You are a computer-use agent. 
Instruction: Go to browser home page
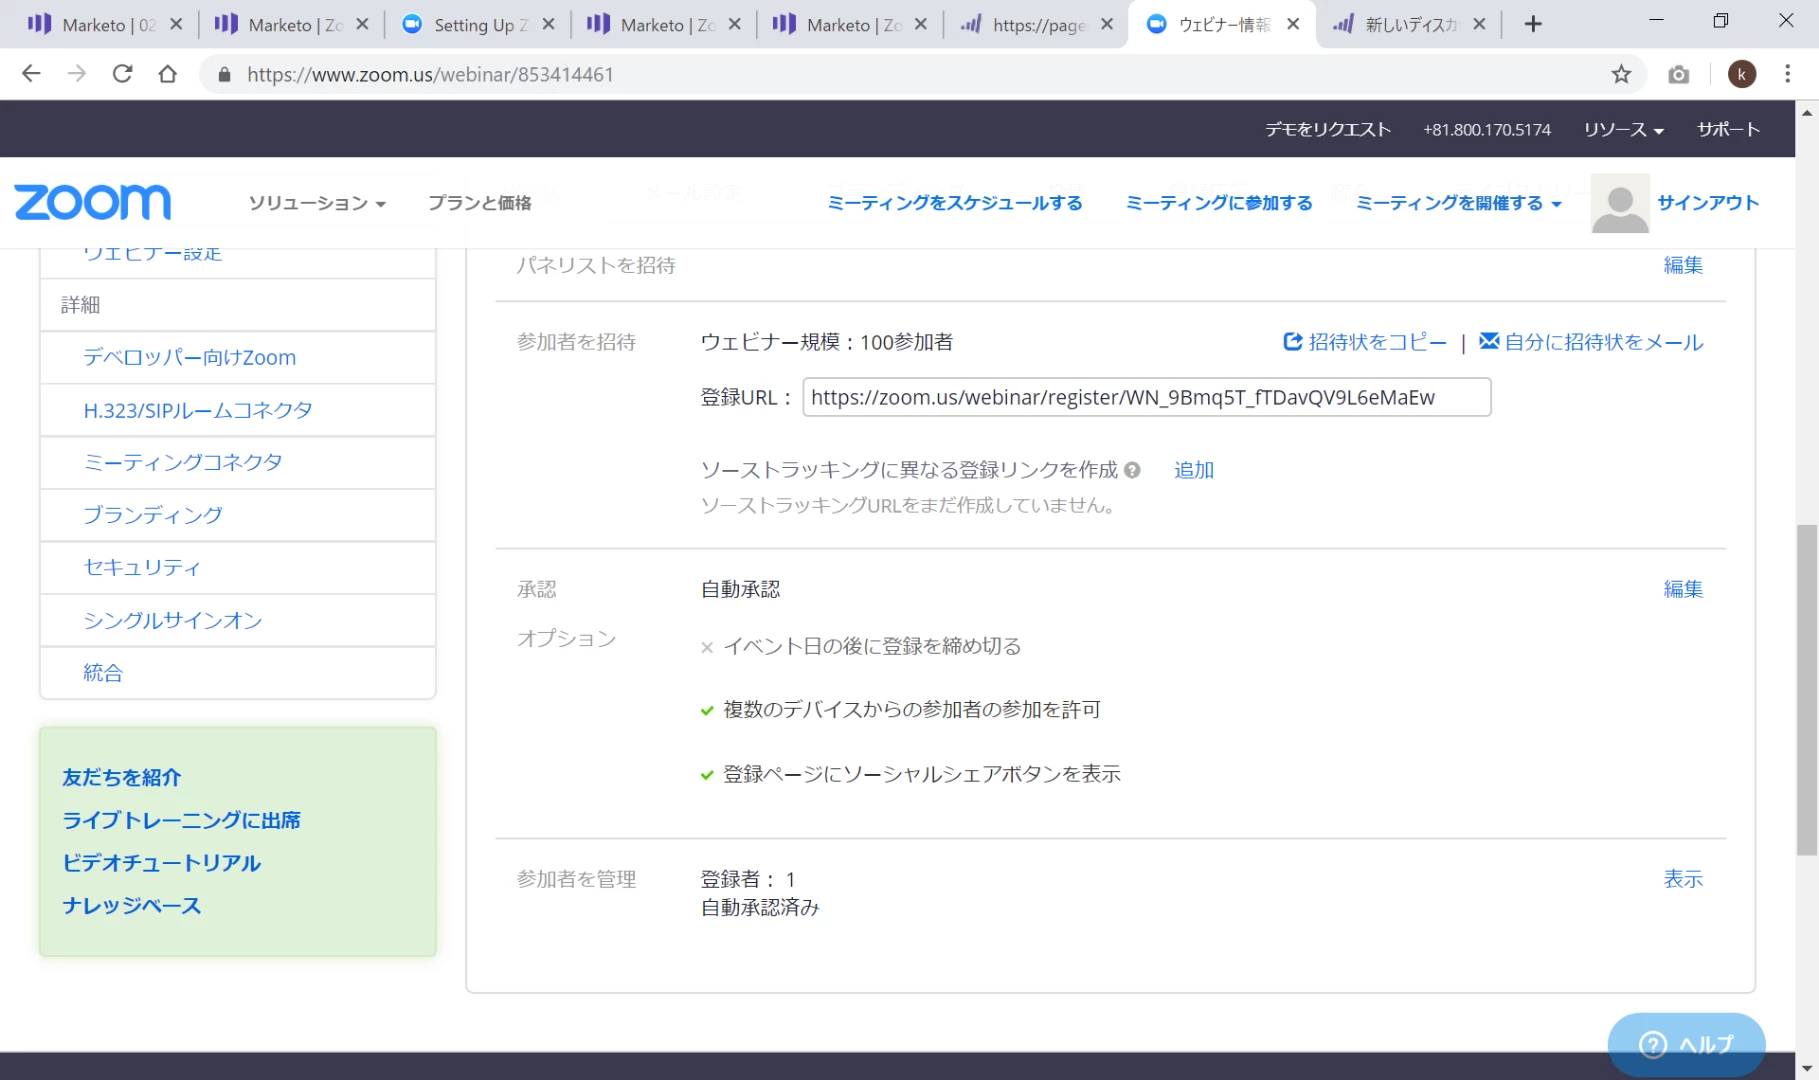(168, 74)
